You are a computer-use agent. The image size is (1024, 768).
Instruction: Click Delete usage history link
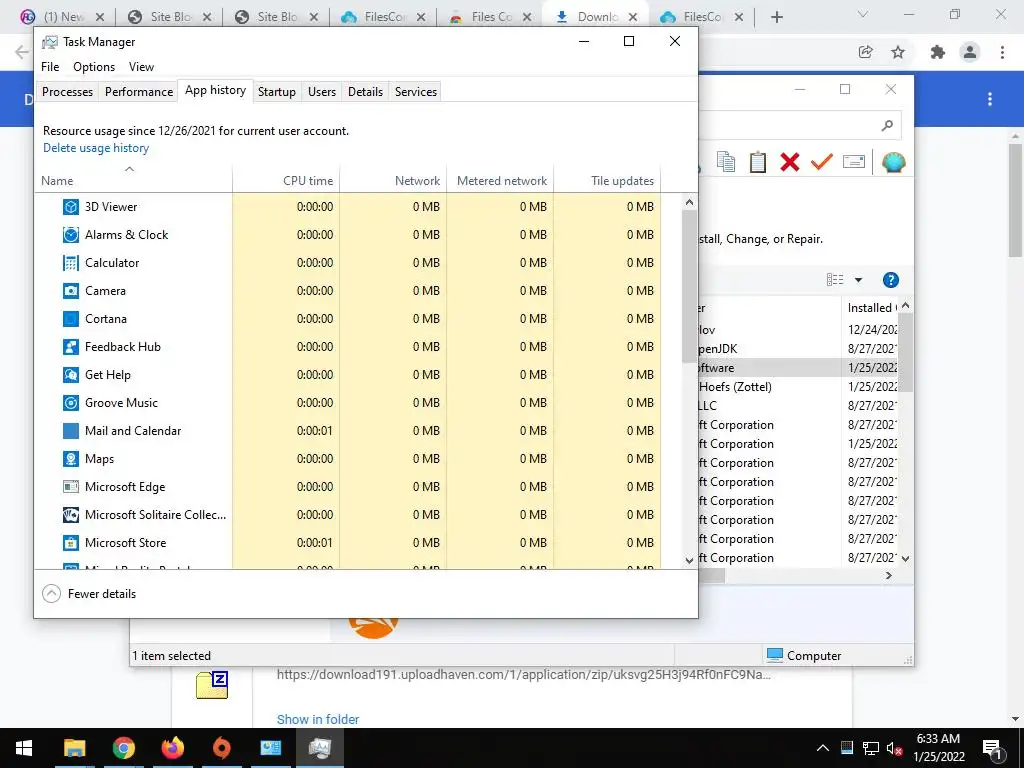click(96, 148)
